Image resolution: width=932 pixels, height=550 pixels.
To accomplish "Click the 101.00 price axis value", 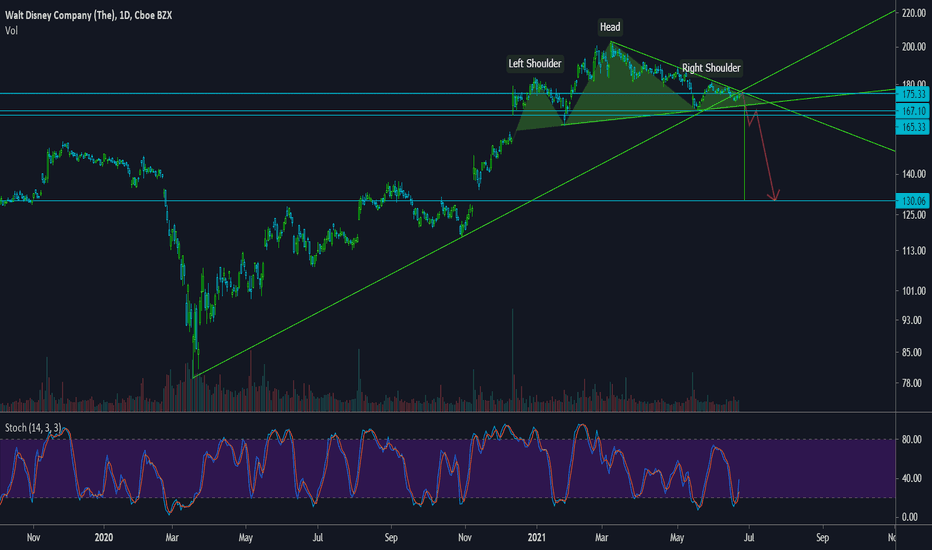I will [x=914, y=291].
